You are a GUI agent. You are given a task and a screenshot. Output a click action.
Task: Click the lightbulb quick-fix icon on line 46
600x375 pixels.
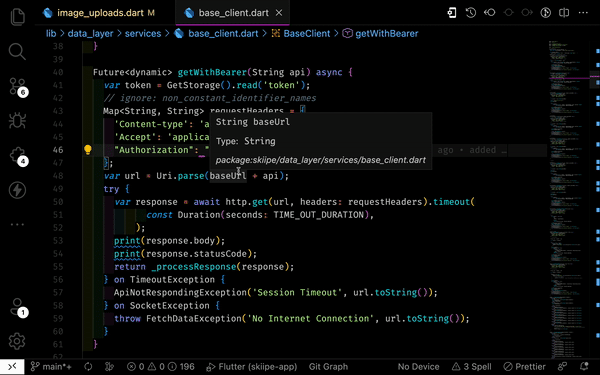pyautogui.click(x=88, y=150)
